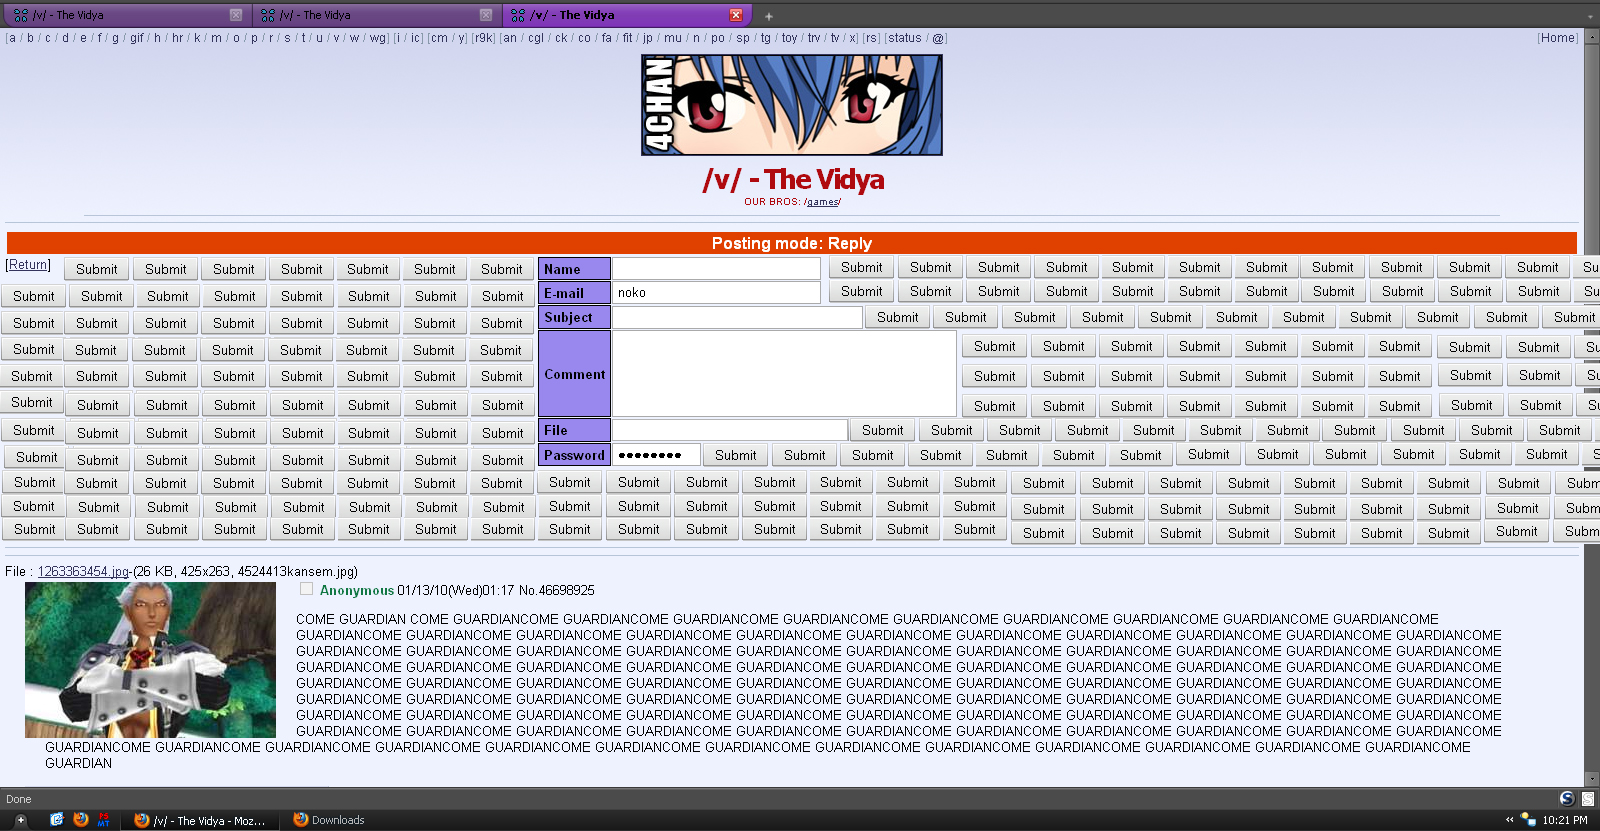Click the Posting mode: Reply banner
1600x831 pixels.
point(792,243)
